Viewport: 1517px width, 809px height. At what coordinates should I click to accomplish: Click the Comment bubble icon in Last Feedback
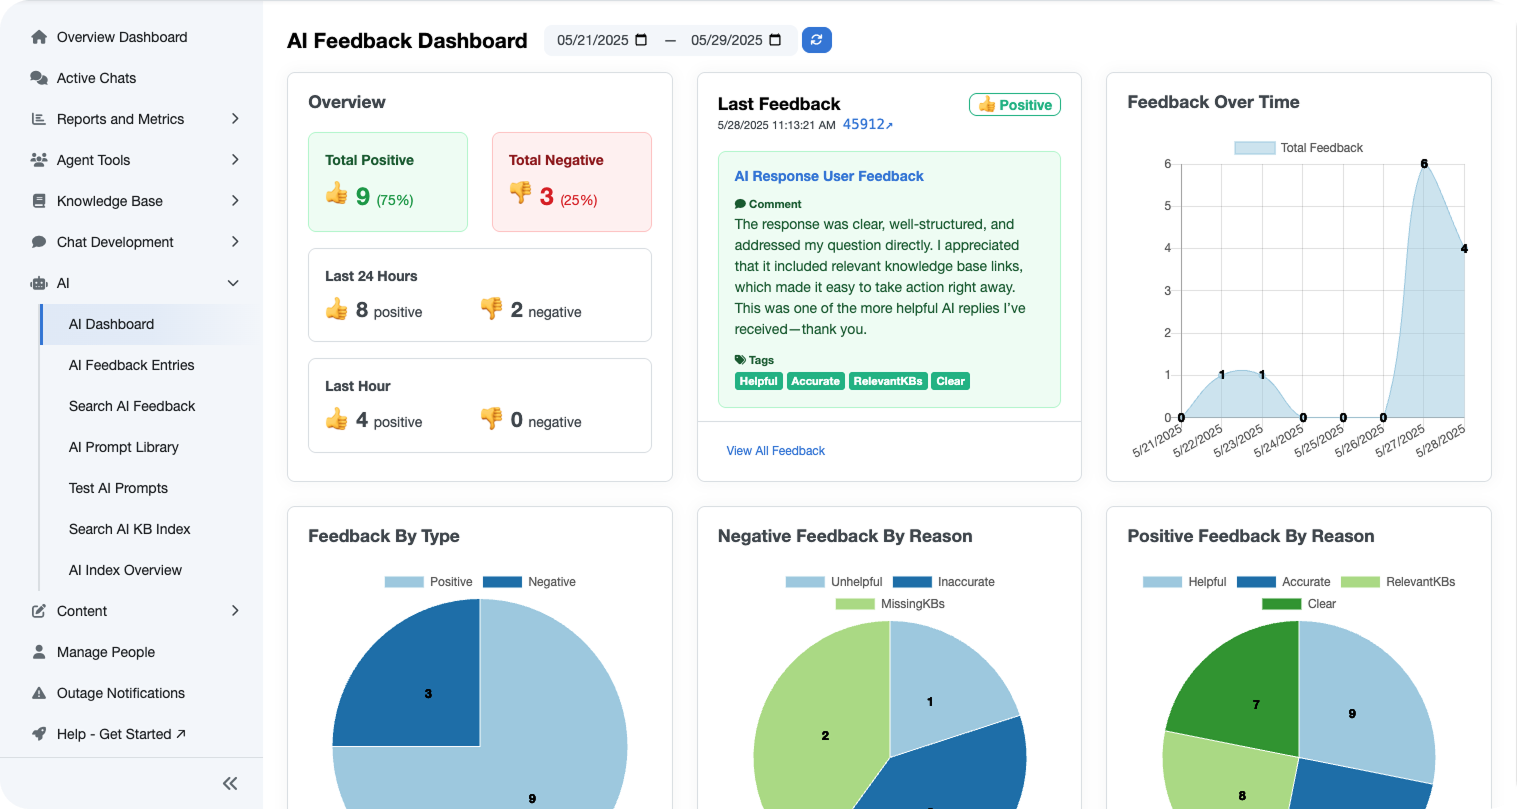click(740, 204)
